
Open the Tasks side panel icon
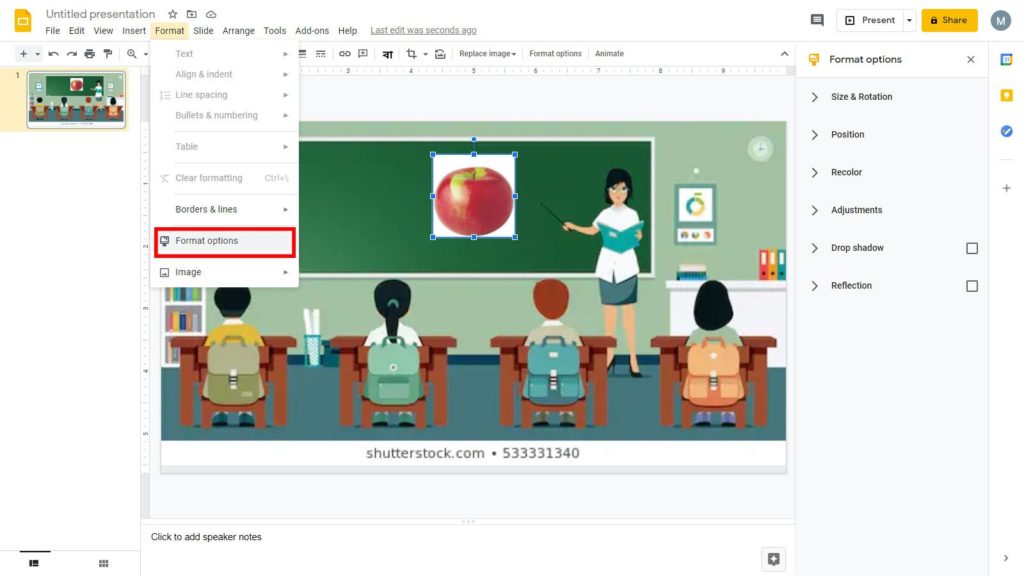click(x=1006, y=131)
